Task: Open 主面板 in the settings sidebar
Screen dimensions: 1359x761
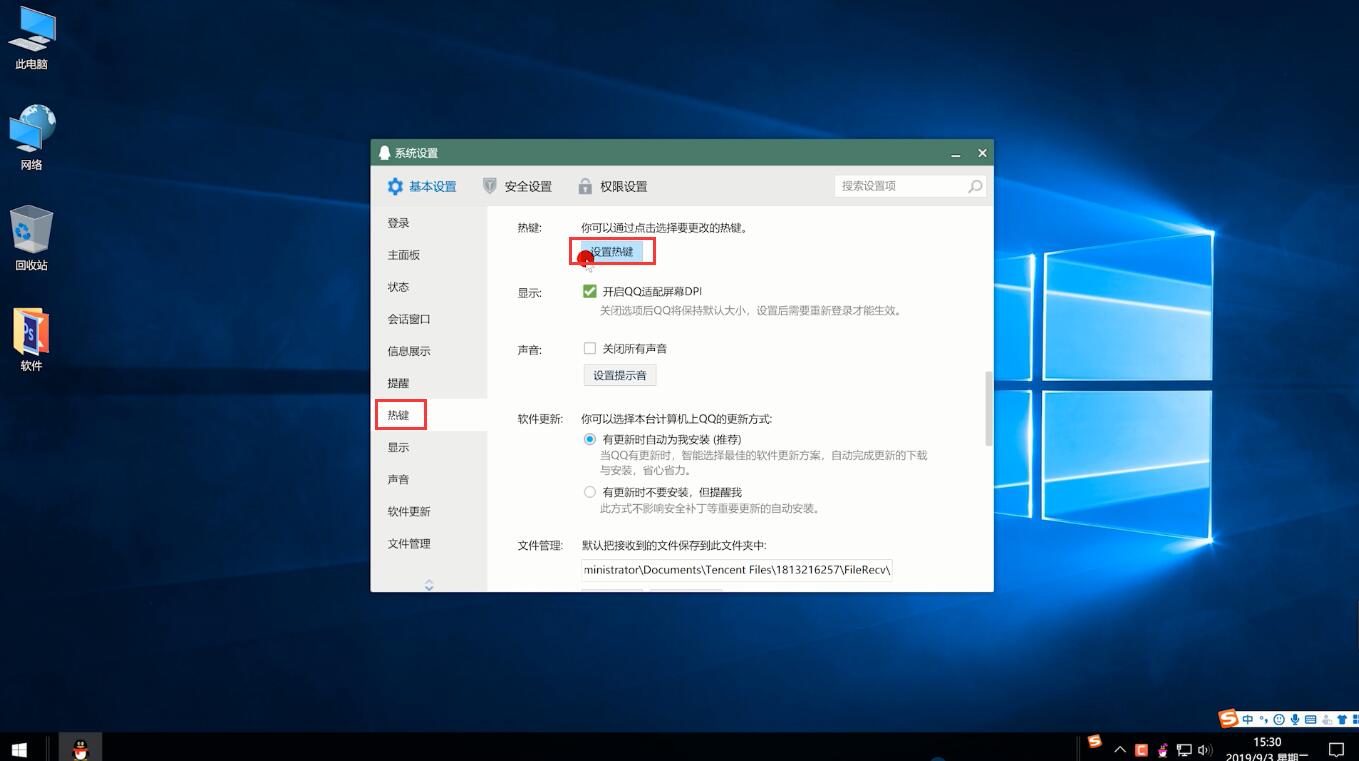Action: tap(429, 255)
